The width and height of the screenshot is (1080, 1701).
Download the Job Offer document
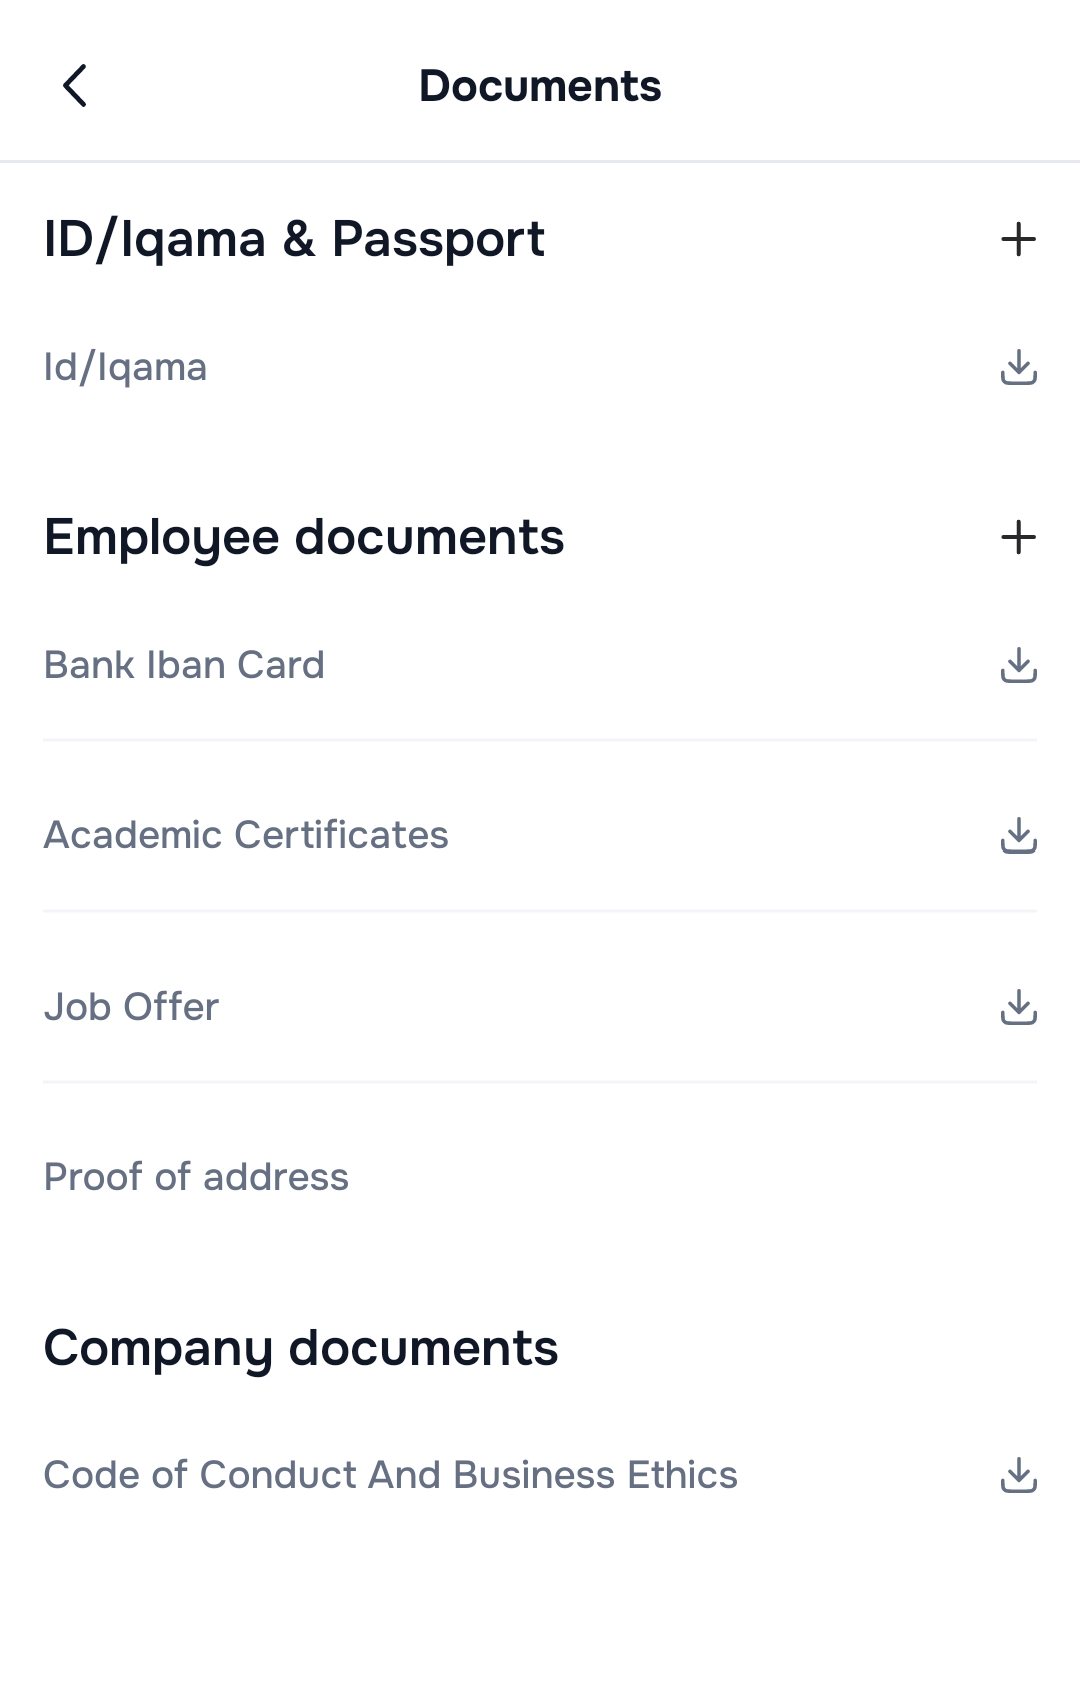[x=1018, y=1007]
